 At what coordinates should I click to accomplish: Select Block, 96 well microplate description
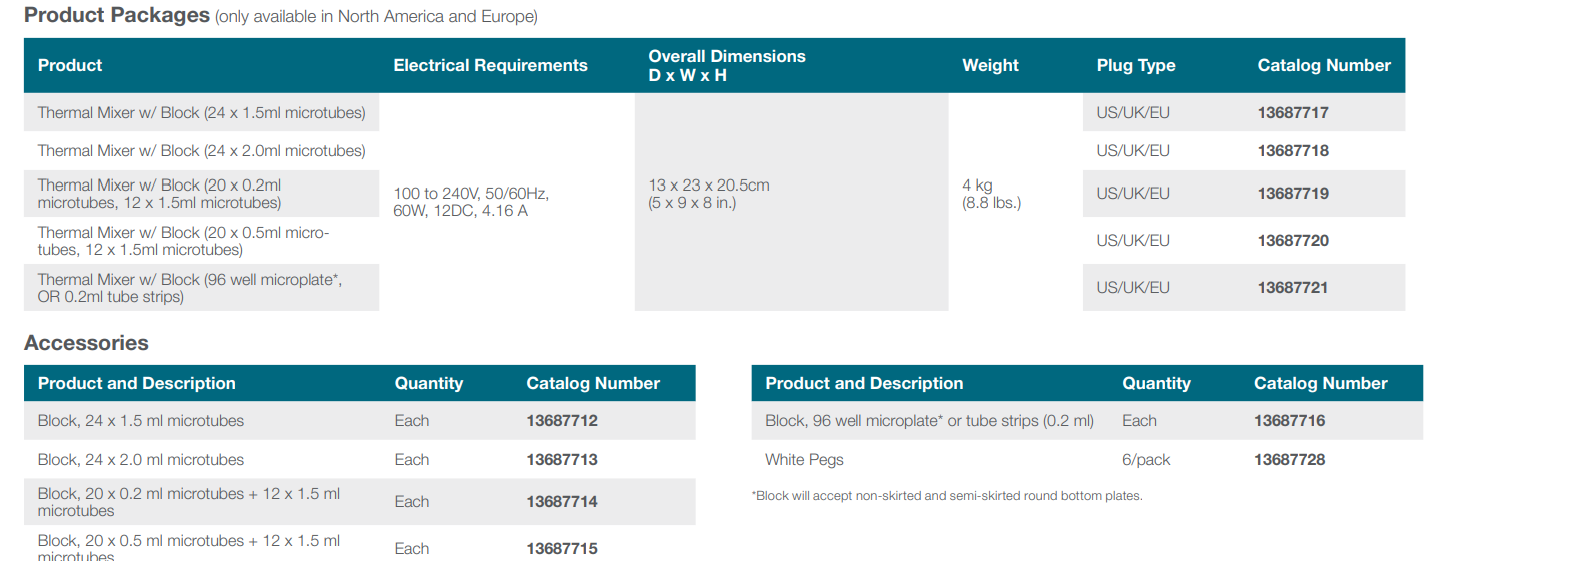[929, 421]
